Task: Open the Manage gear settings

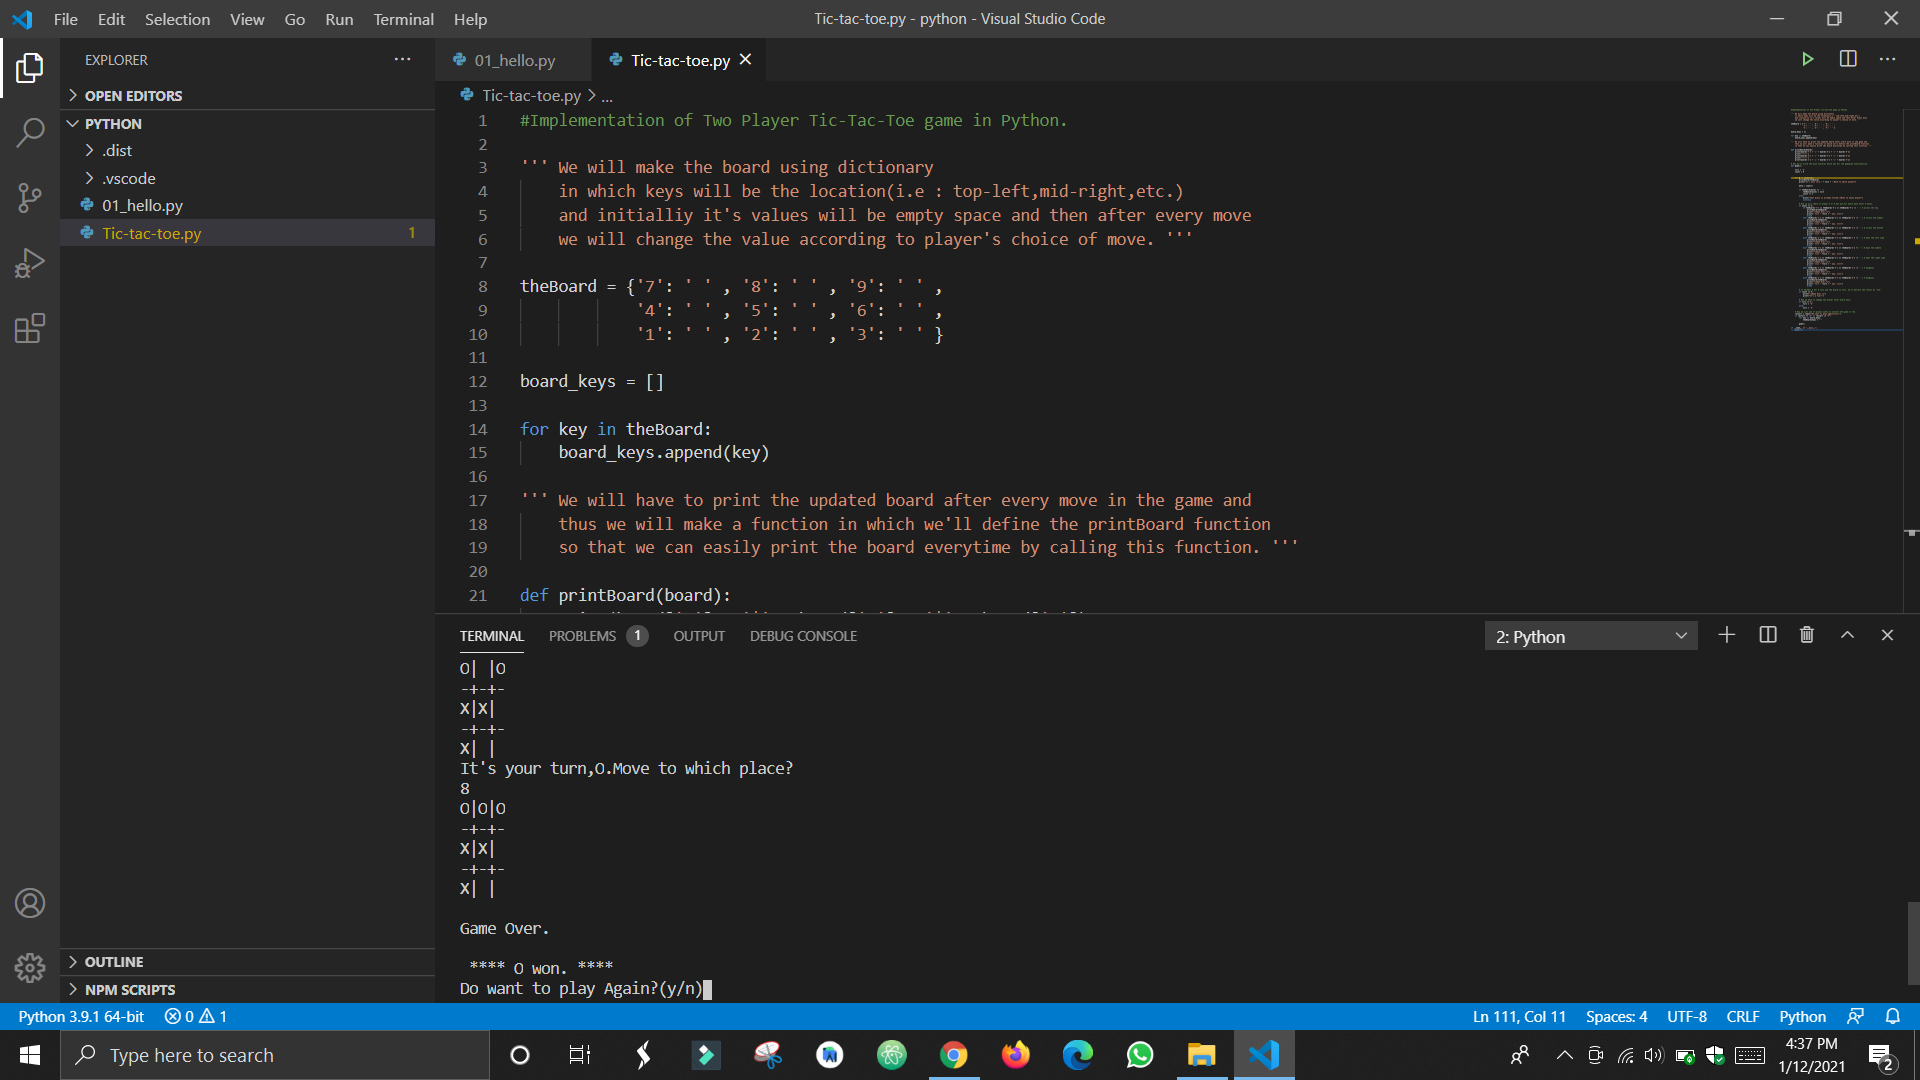Action: (x=30, y=967)
